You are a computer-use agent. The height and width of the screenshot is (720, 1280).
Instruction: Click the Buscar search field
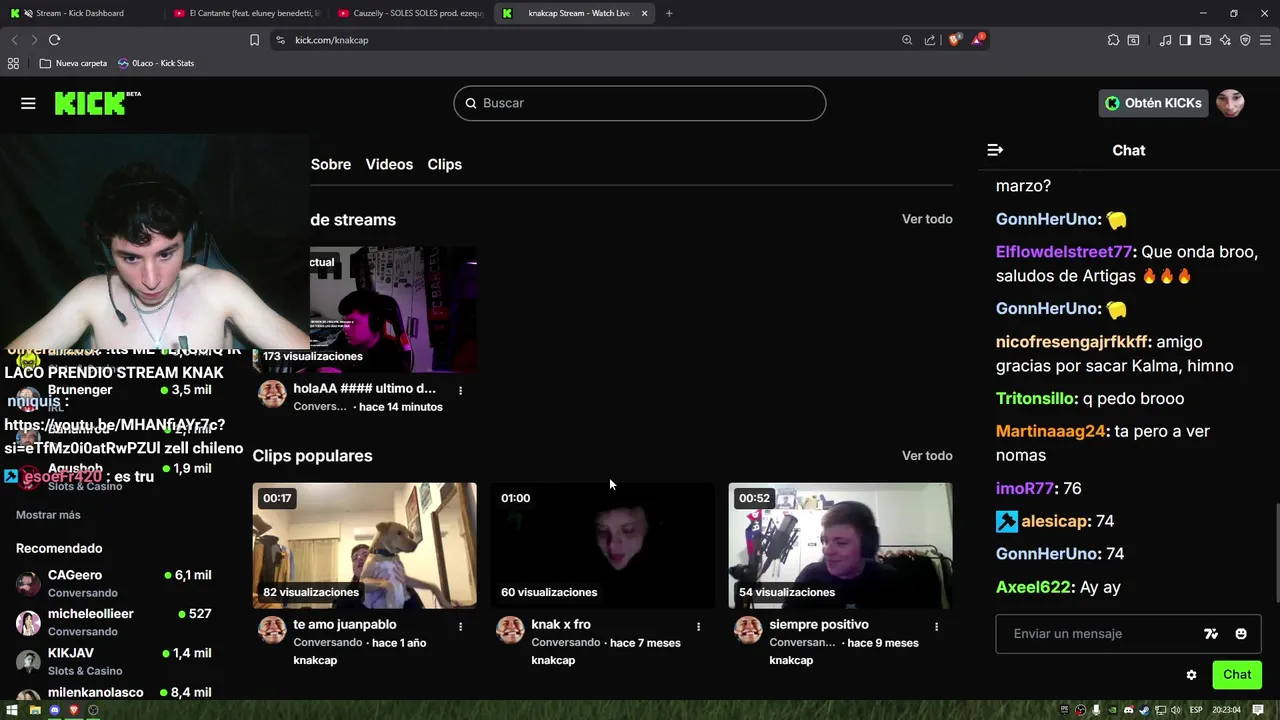click(640, 103)
